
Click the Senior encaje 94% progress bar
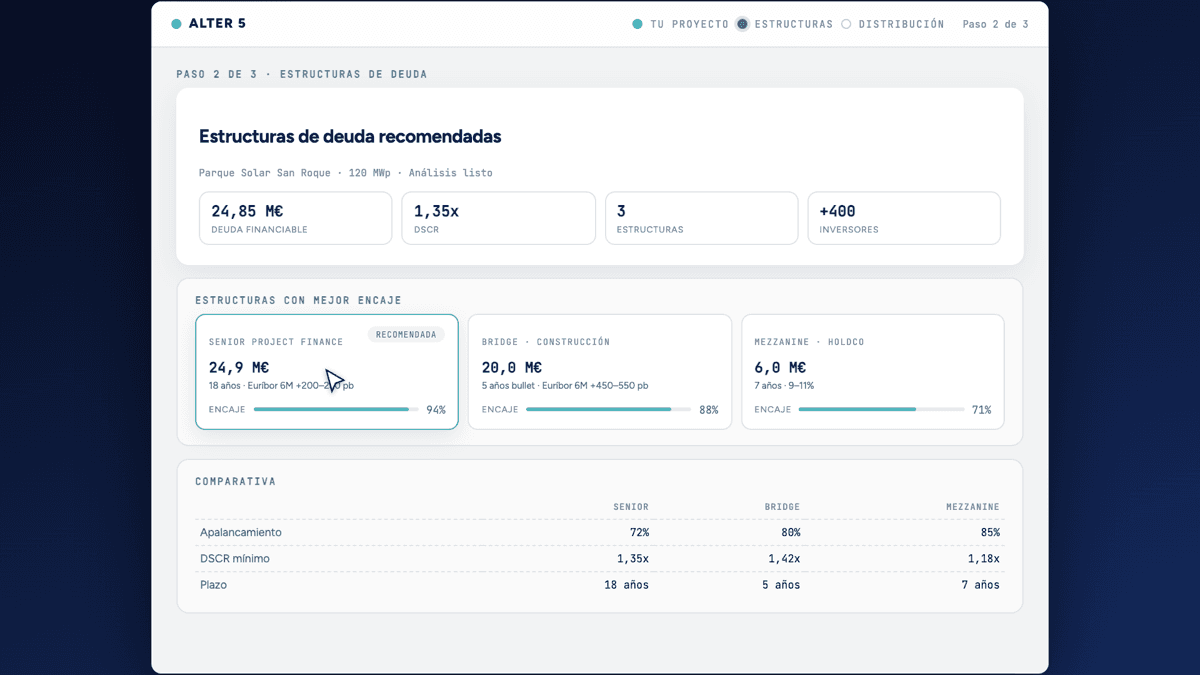(336, 409)
